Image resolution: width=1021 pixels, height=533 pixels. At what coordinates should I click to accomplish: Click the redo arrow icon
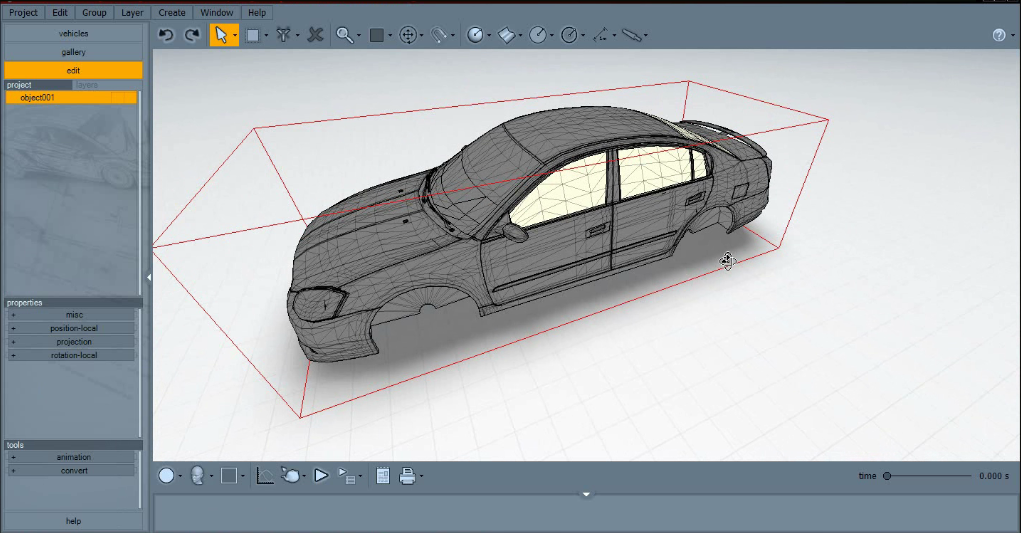click(192, 35)
